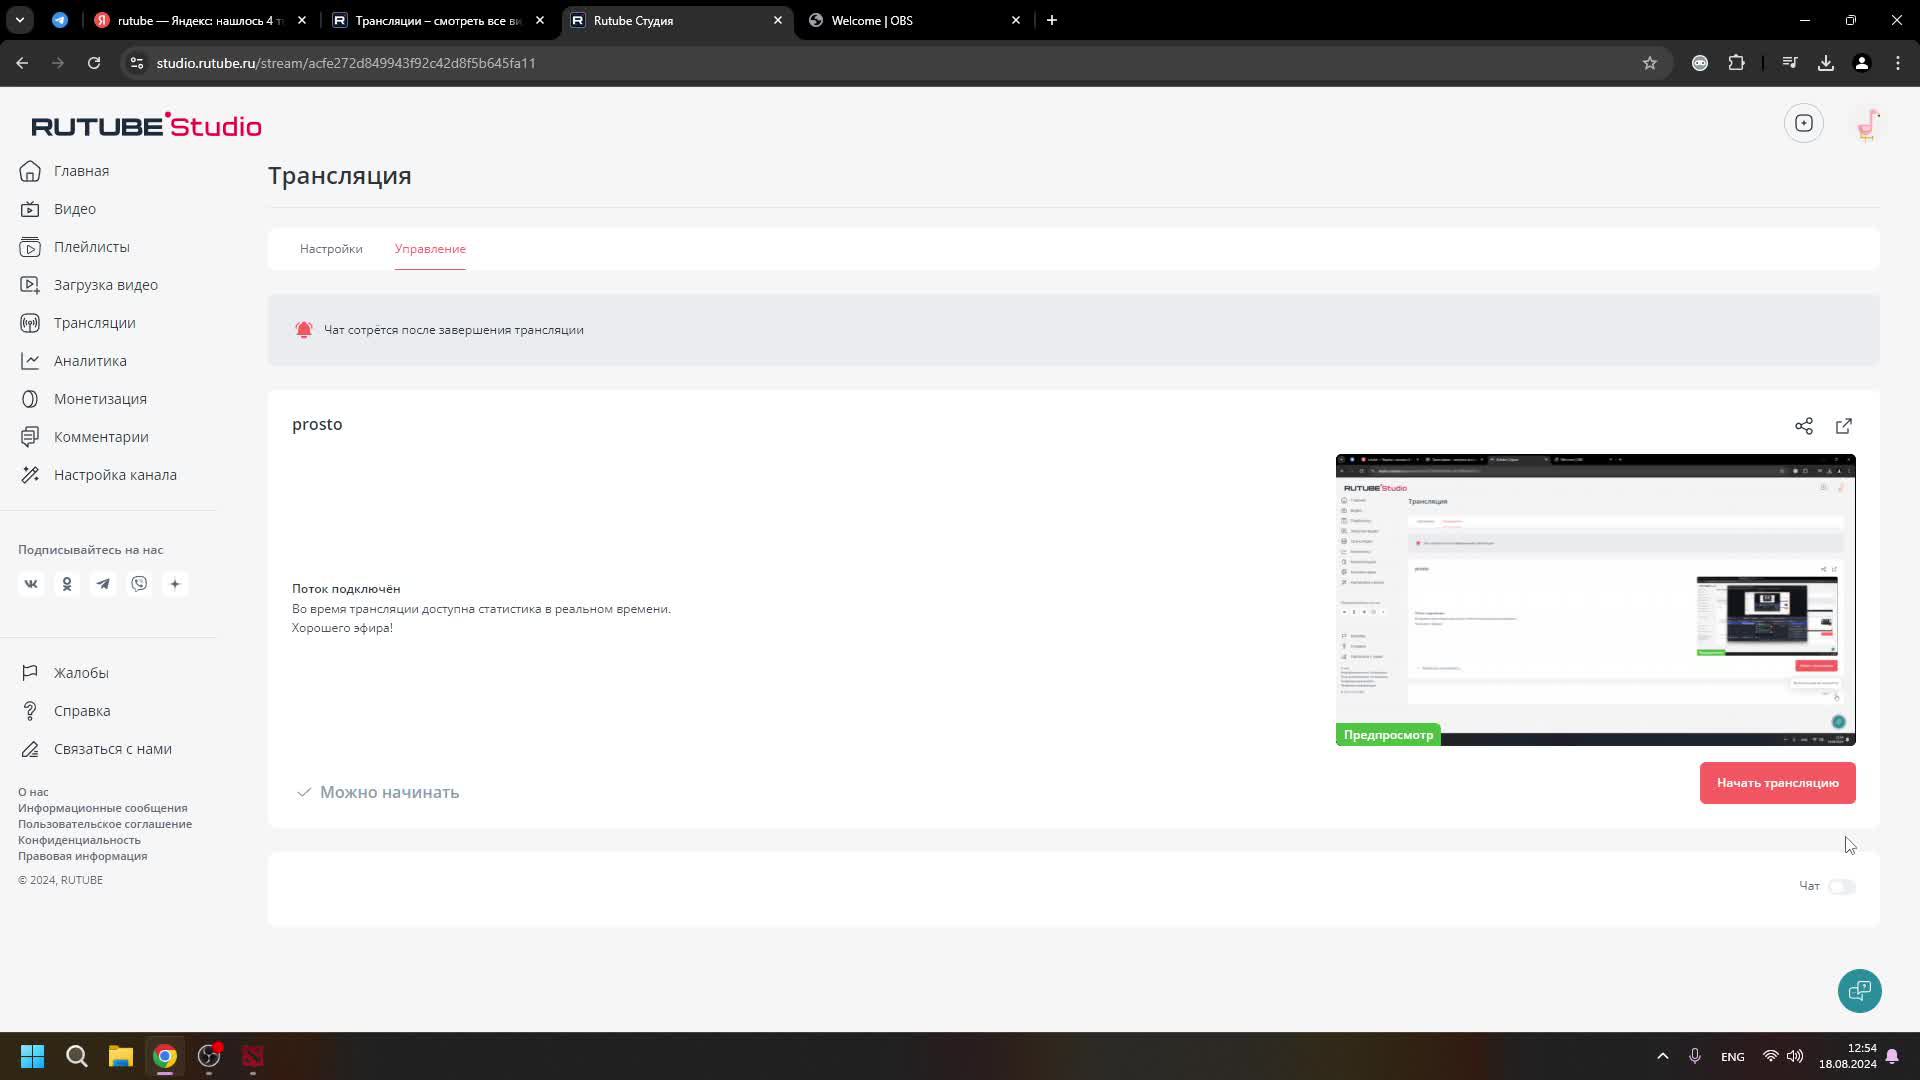Screen dimensions: 1920x1080
Task: Click the share icon next to prosto
Action: (x=1803, y=426)
